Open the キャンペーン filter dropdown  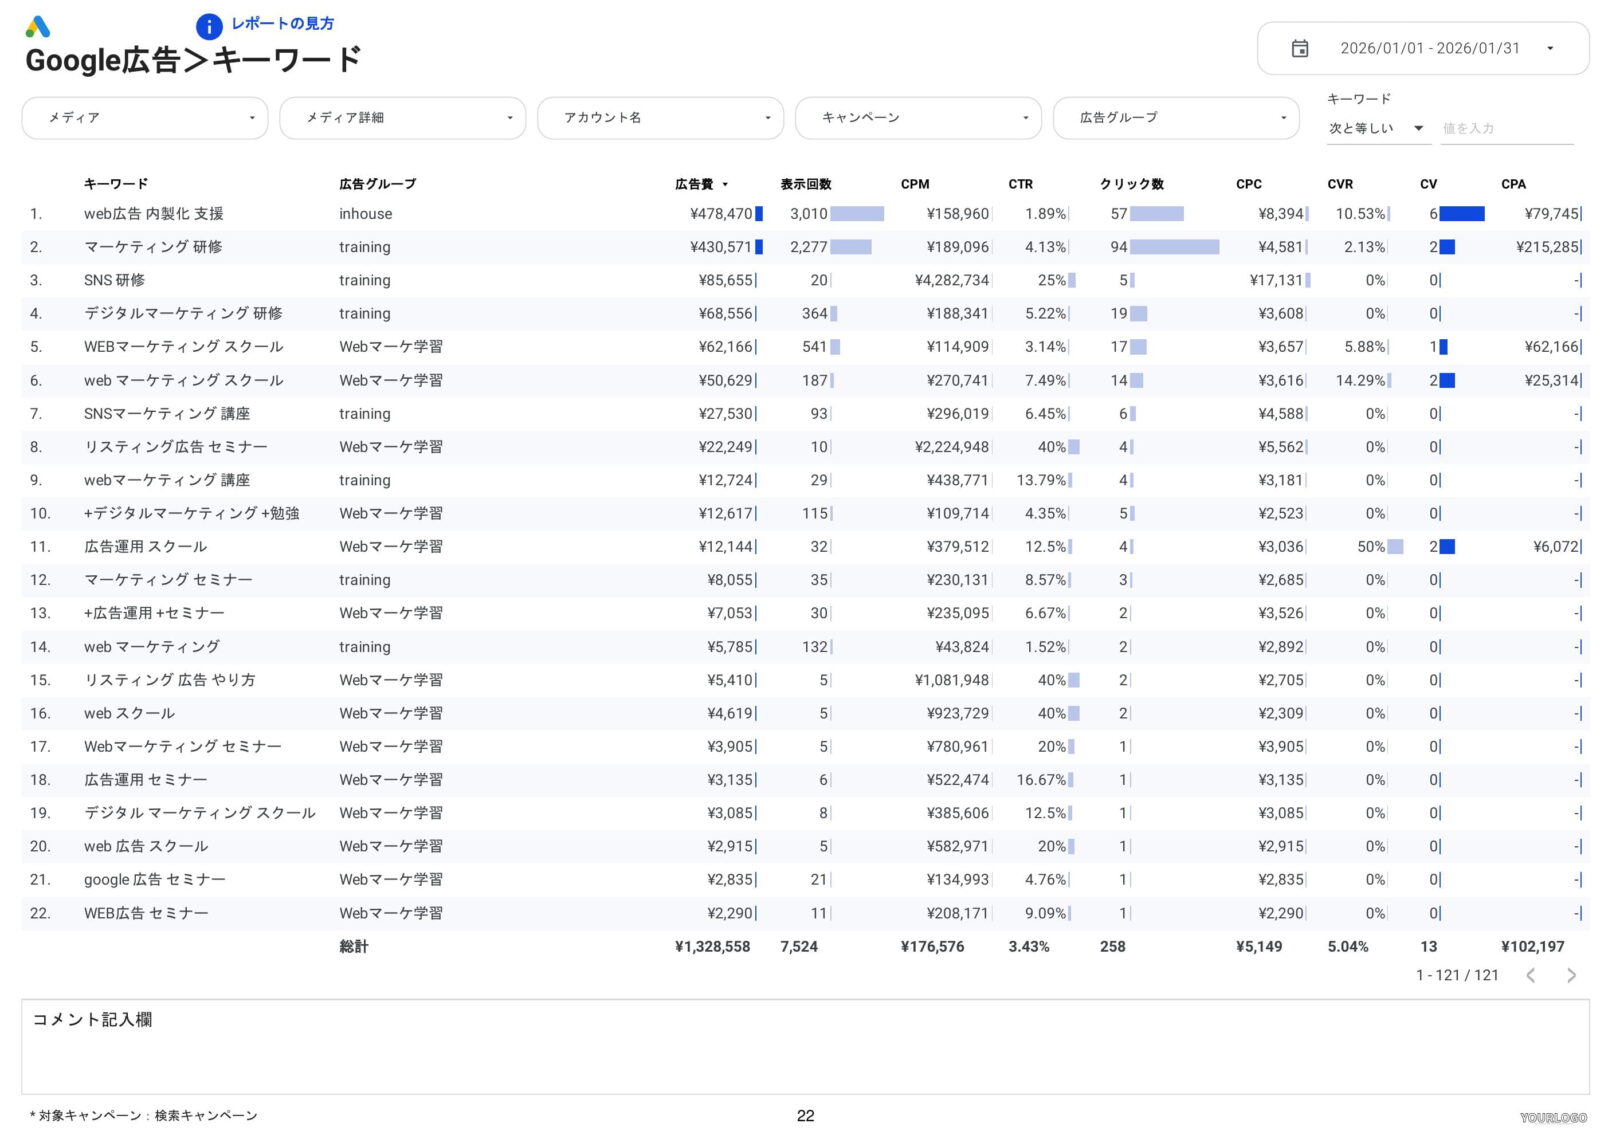point(918,118)
